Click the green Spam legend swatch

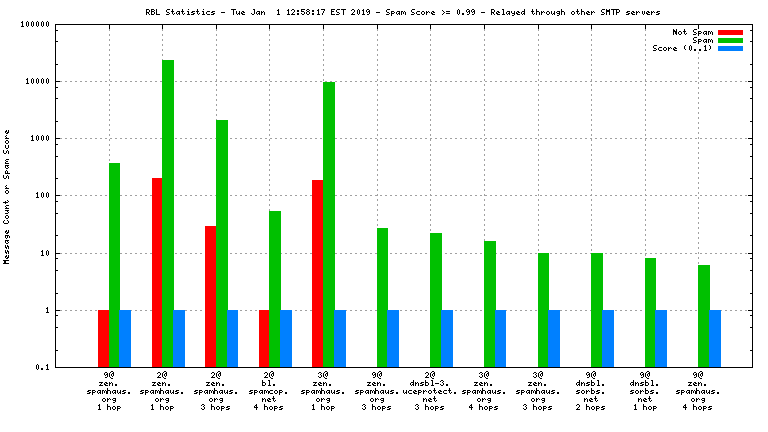(731, 40)
